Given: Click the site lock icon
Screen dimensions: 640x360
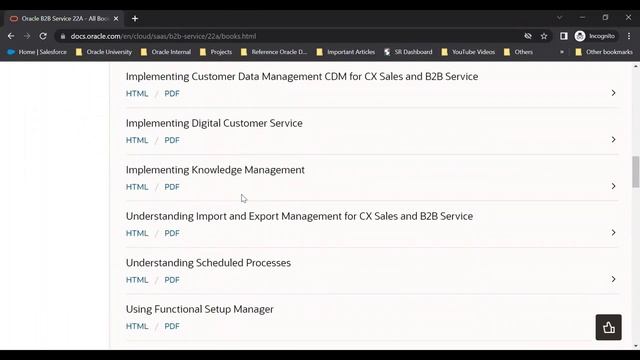Looking at the screenshot, I should click(63, 36).
